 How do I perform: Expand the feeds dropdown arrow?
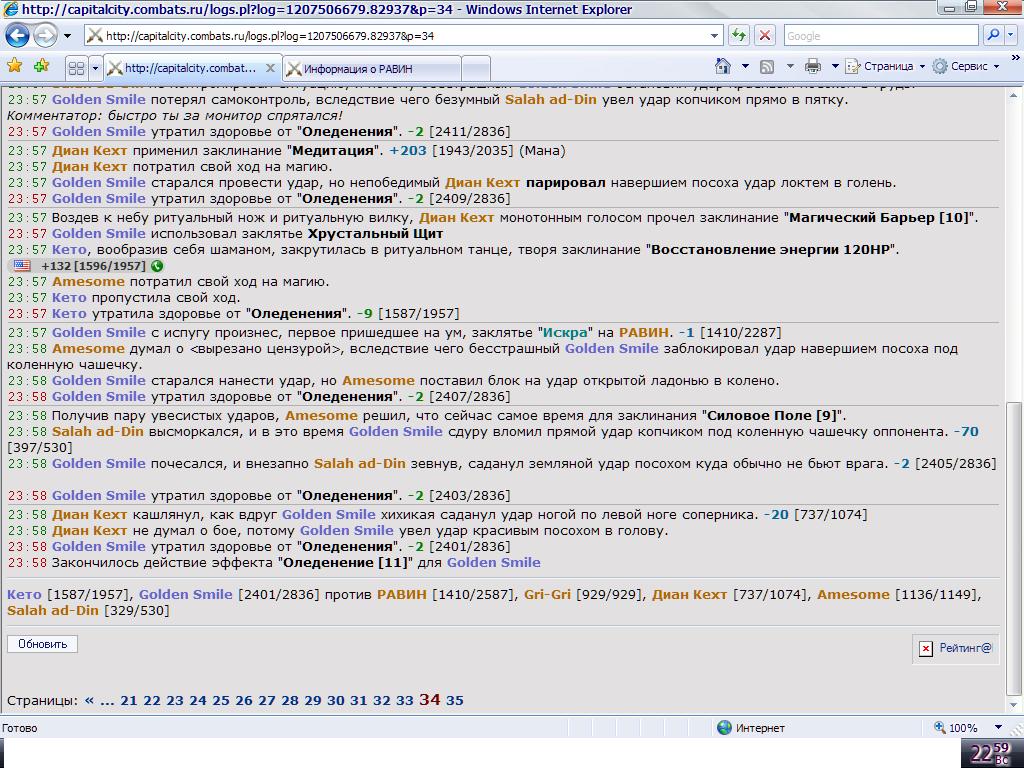790,67
